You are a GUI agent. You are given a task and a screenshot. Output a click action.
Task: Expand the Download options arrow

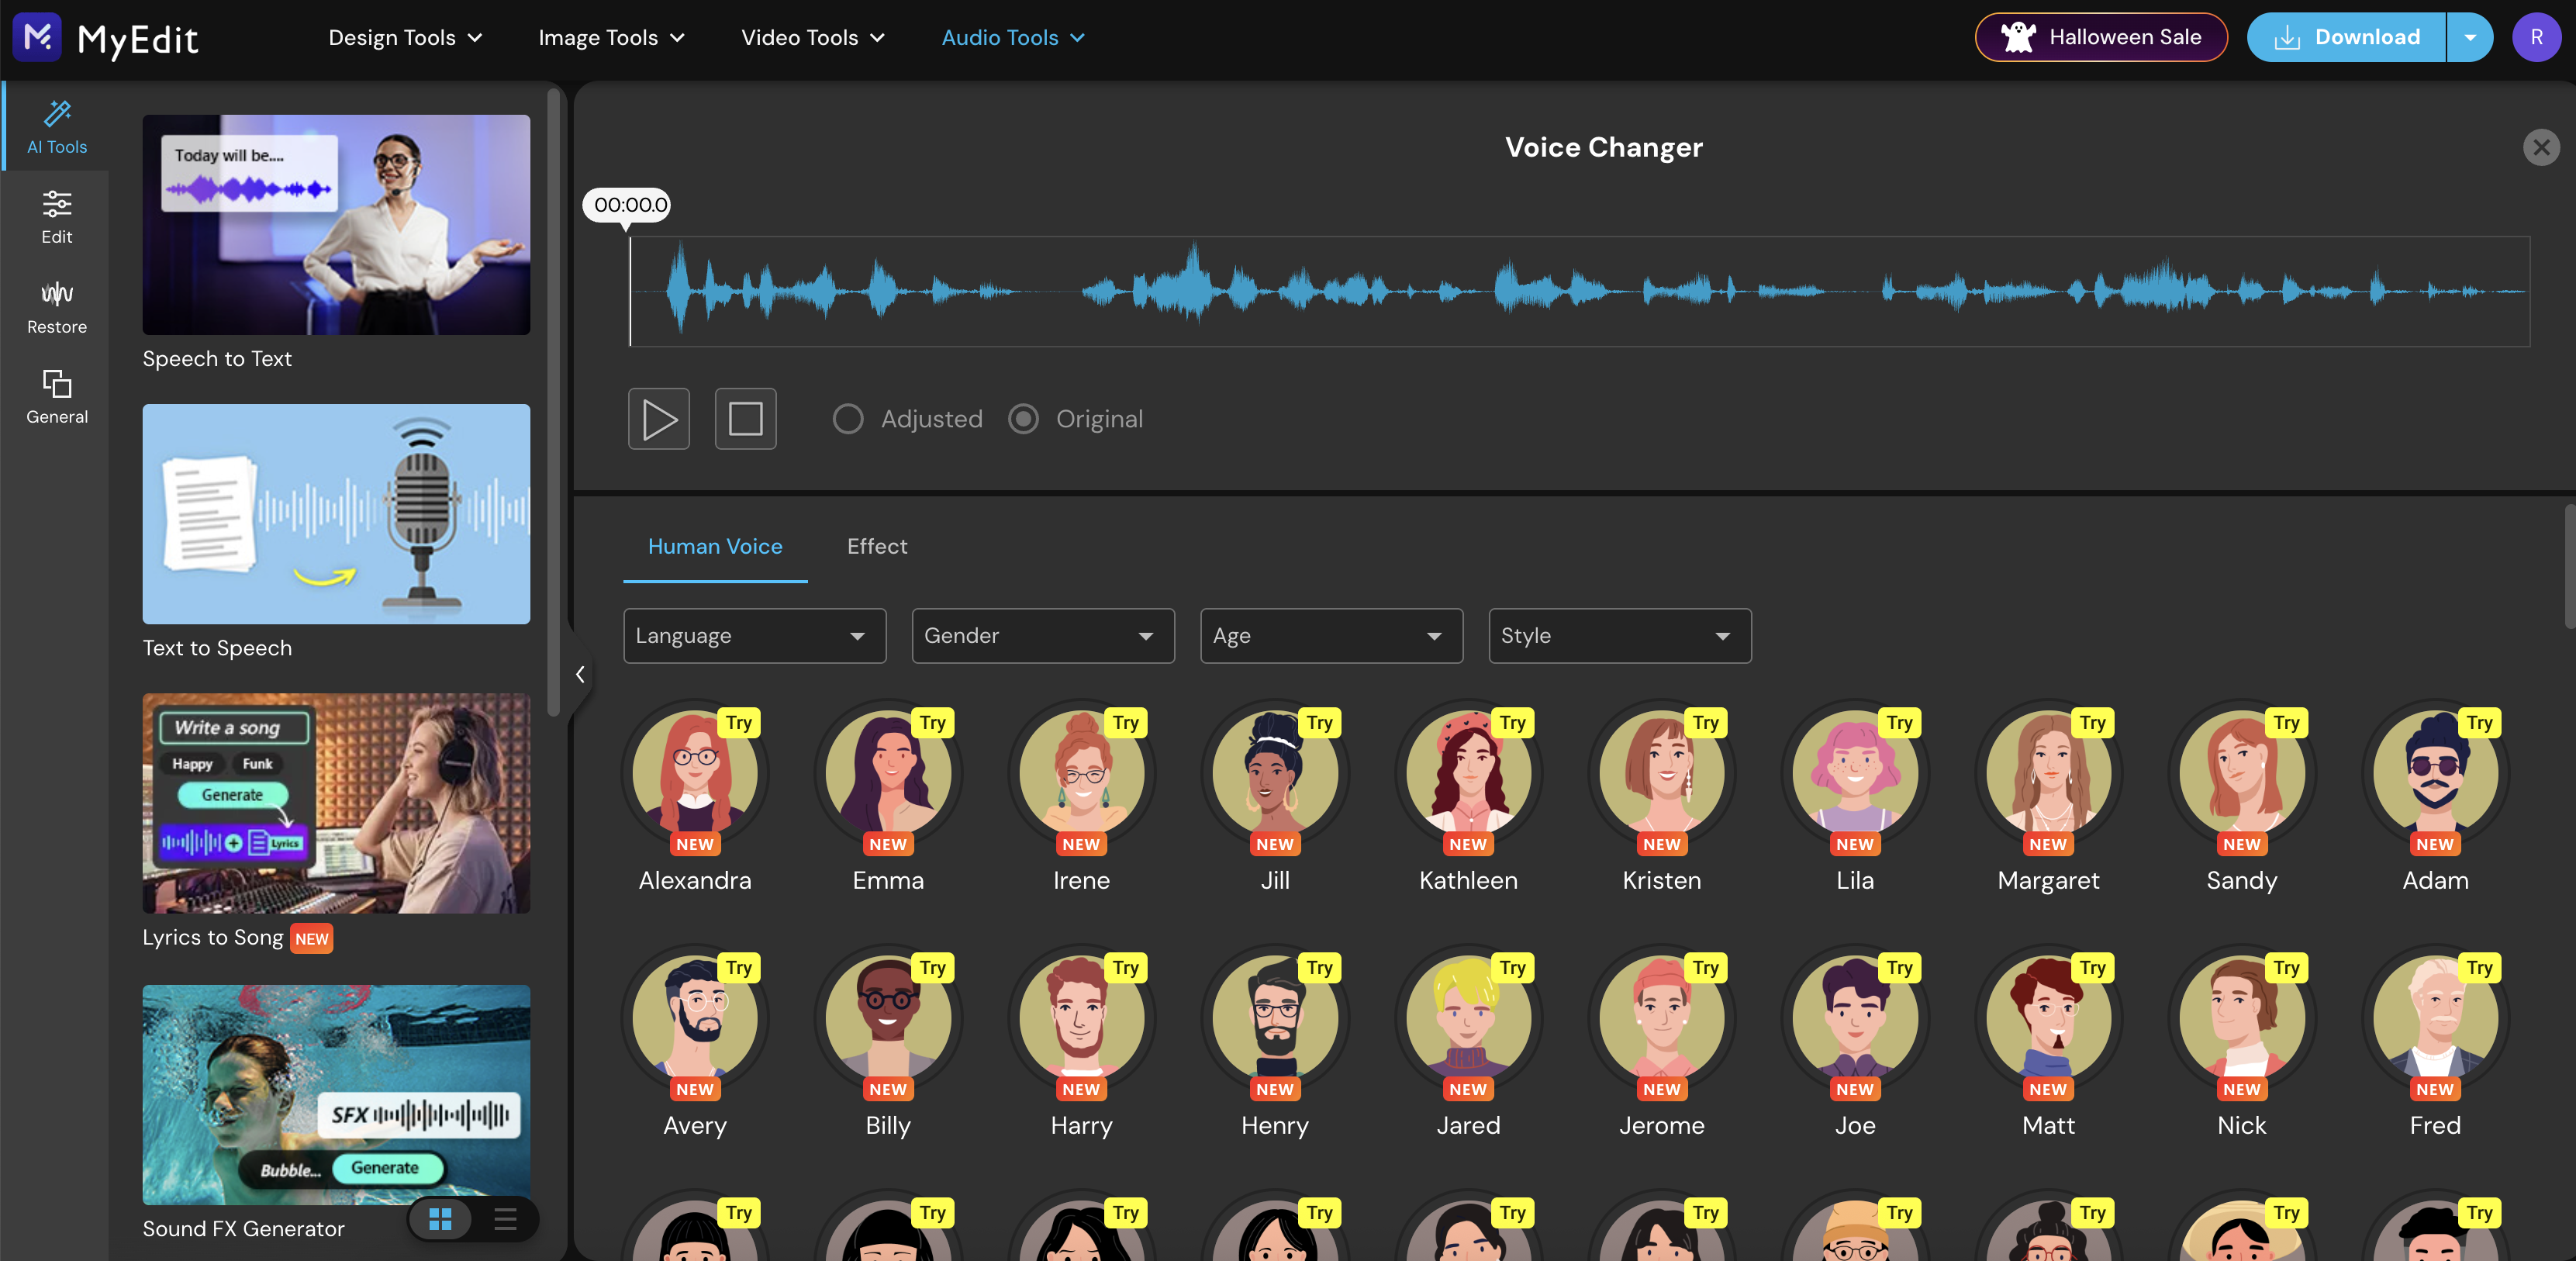[2470, 38]
